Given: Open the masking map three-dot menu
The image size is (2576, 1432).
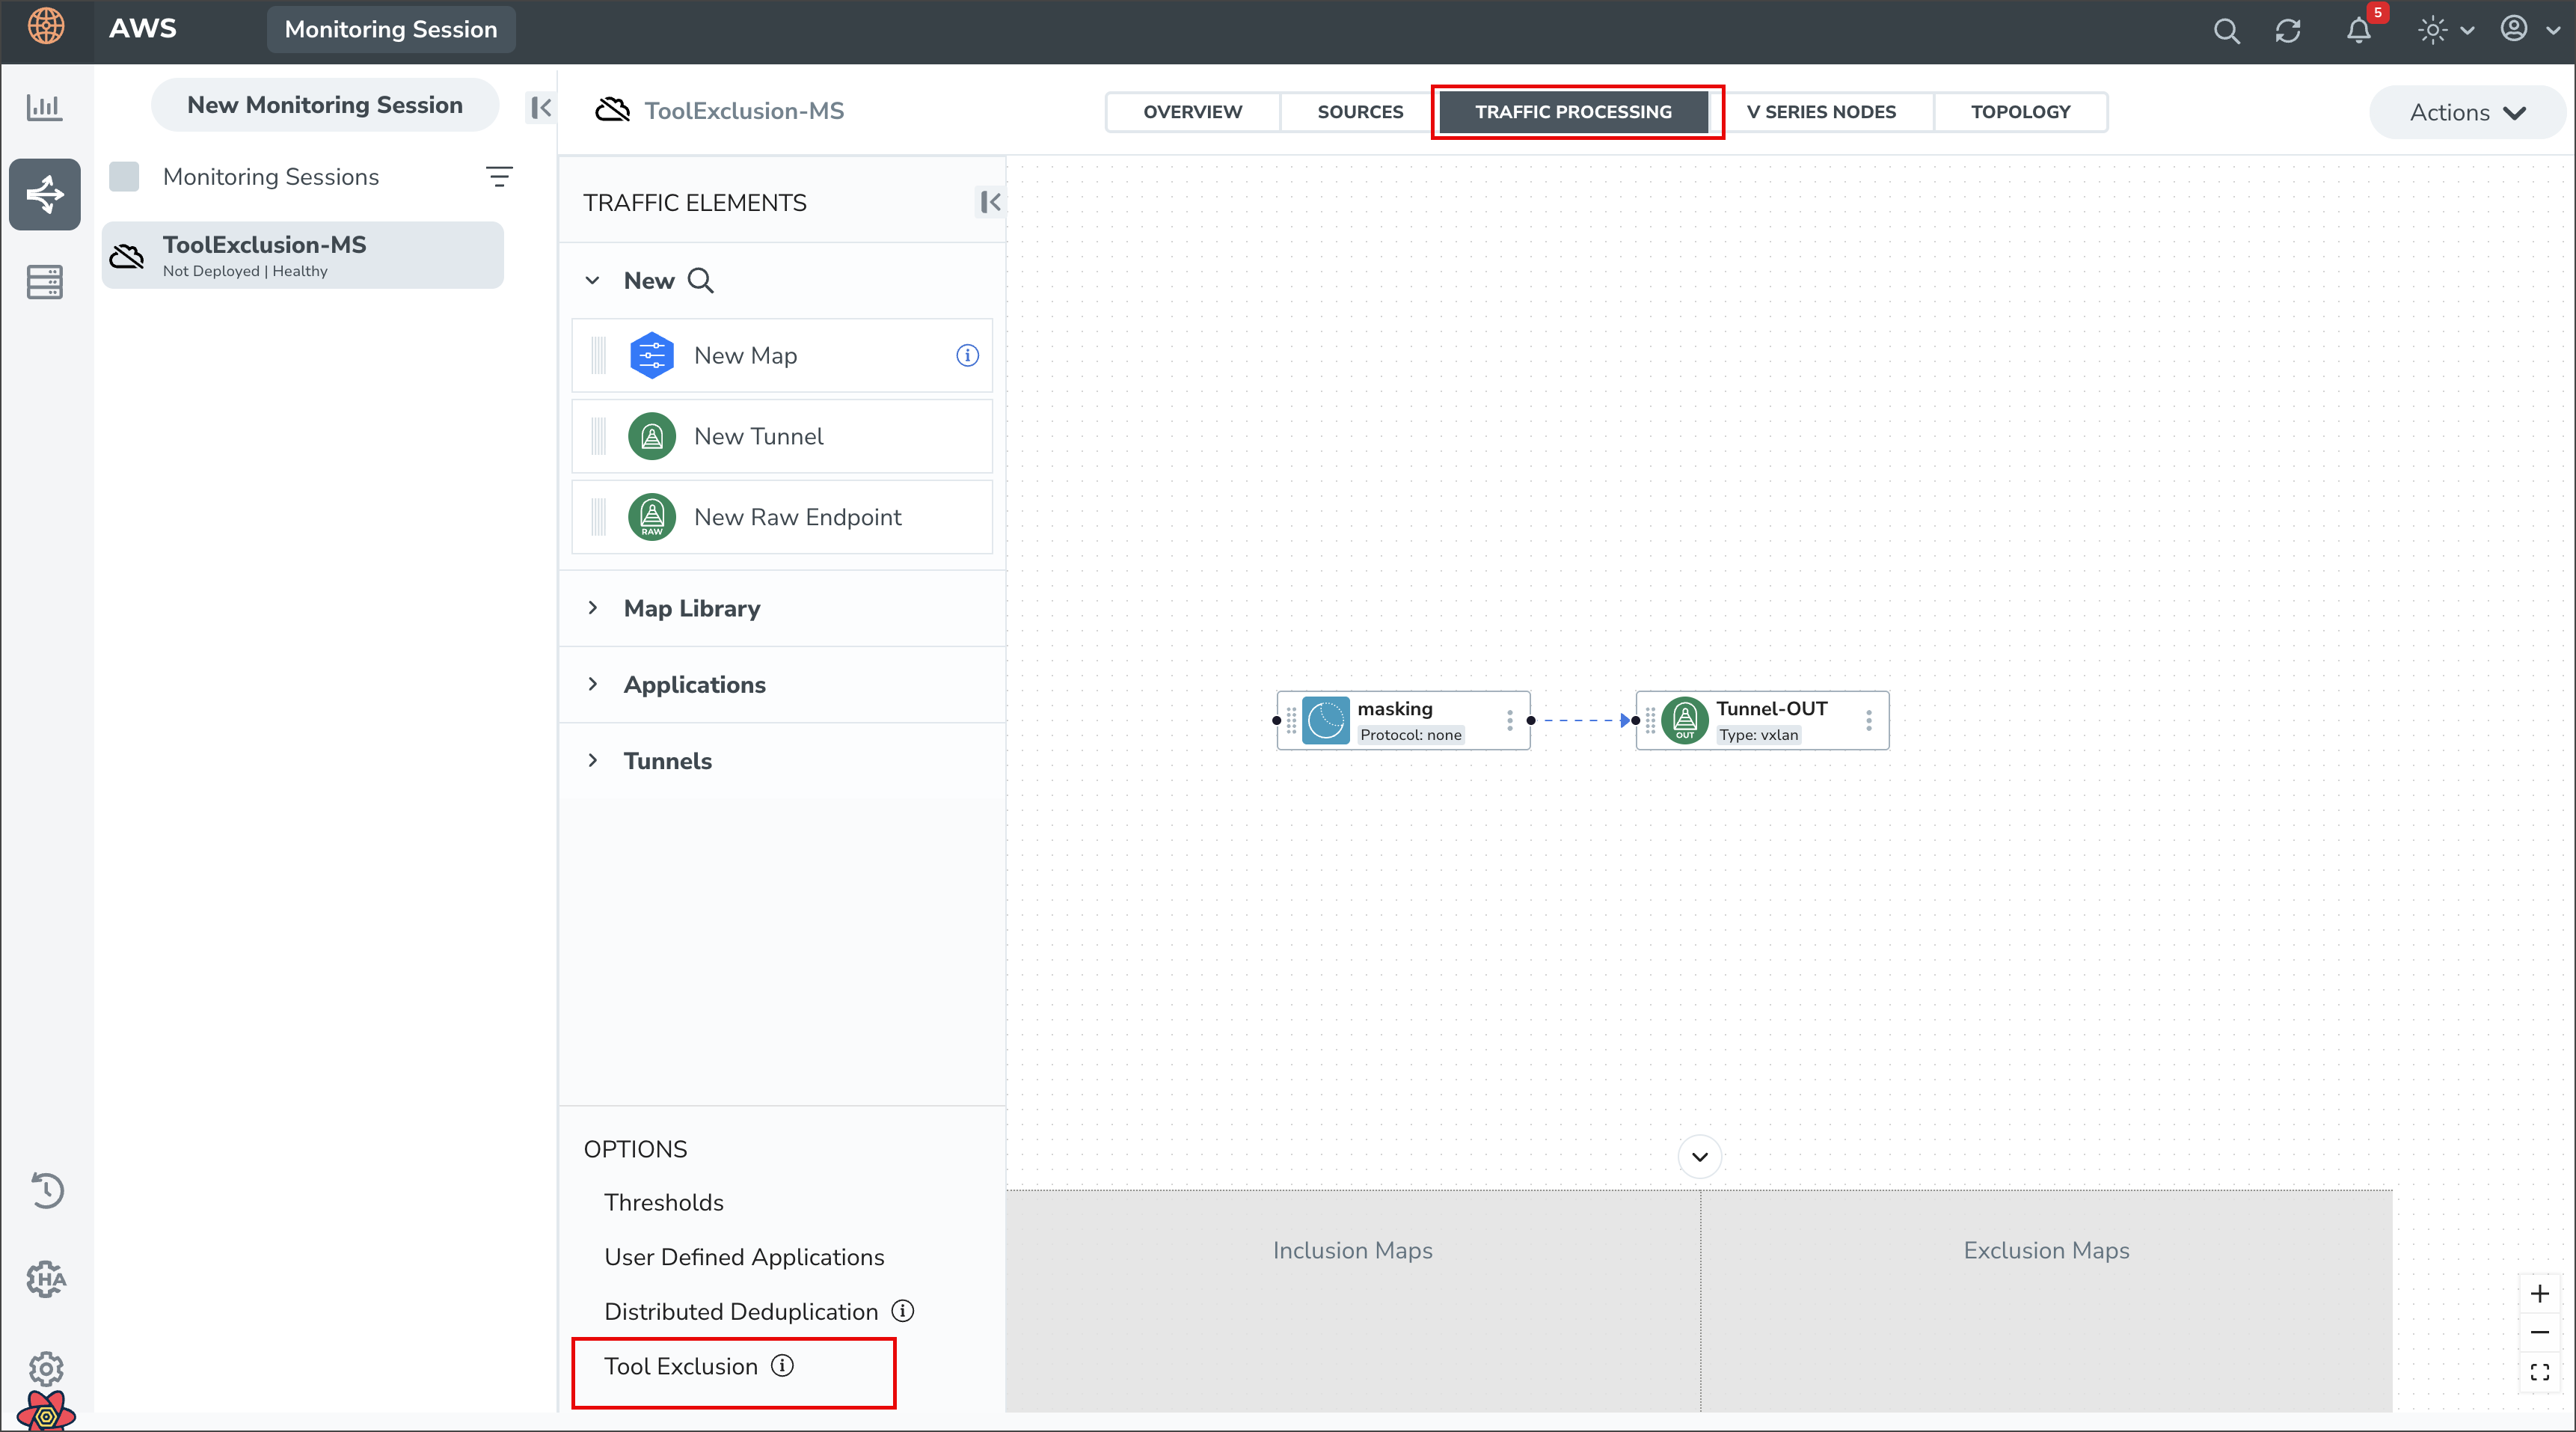Looking at the screenshot, I should [x=1509, y=720].
